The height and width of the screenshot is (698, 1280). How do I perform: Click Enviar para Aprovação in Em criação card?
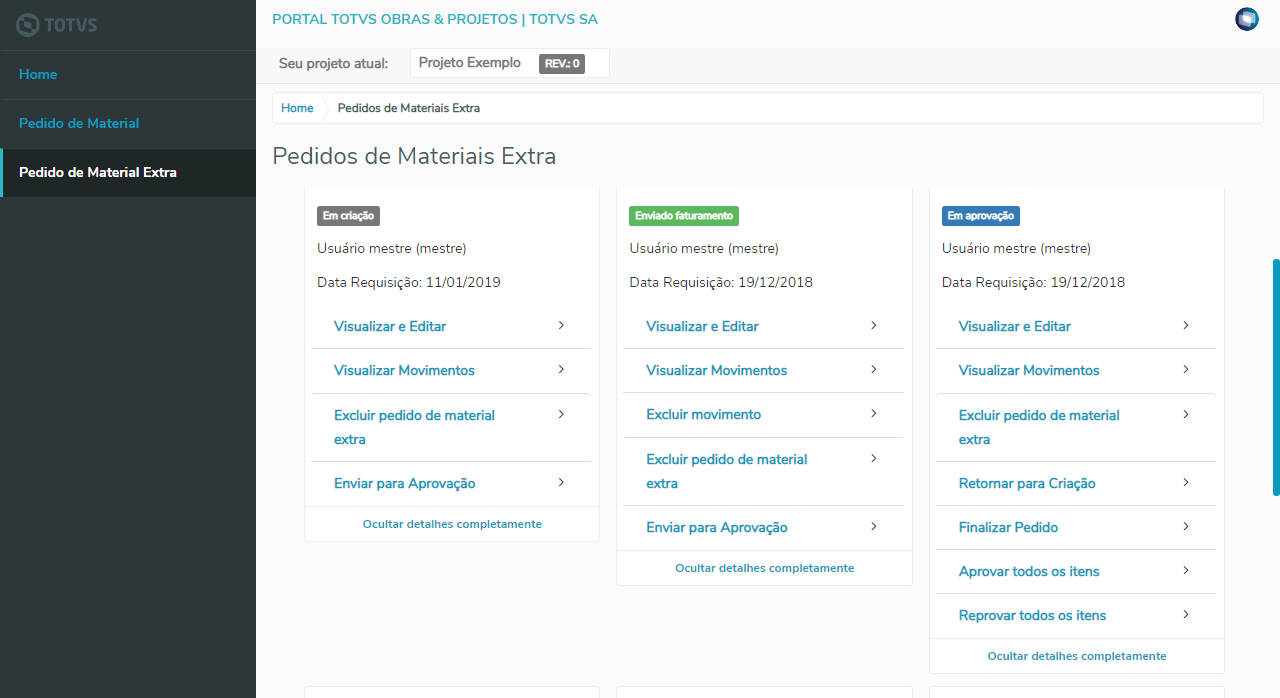[x=405, y=484]
